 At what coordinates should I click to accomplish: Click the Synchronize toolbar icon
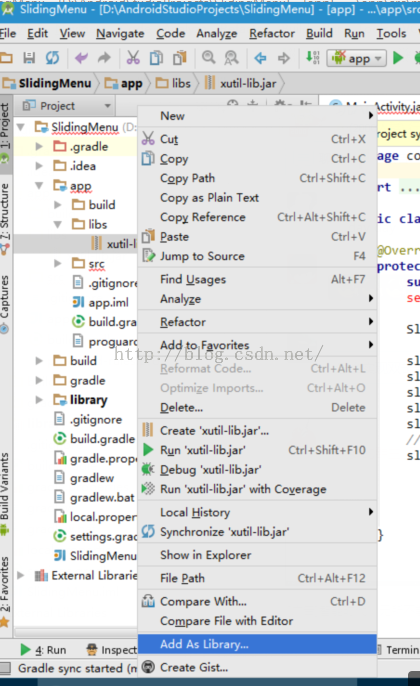[x=52, y=57]
